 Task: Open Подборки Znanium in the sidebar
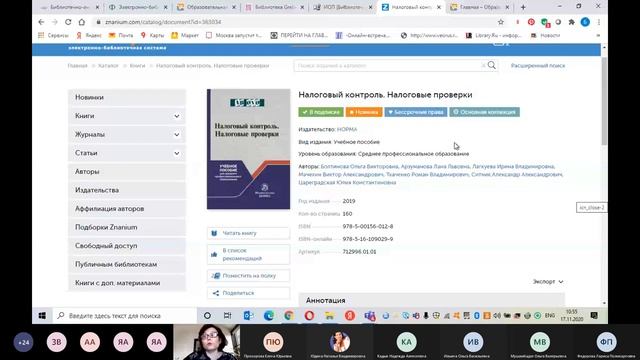point(127,227)
